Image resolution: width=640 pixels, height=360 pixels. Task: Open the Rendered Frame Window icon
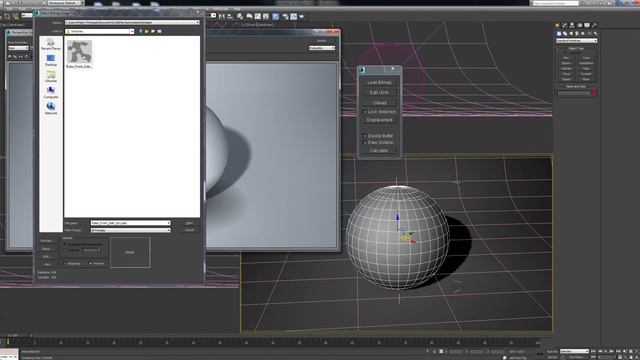coord(293,16)
